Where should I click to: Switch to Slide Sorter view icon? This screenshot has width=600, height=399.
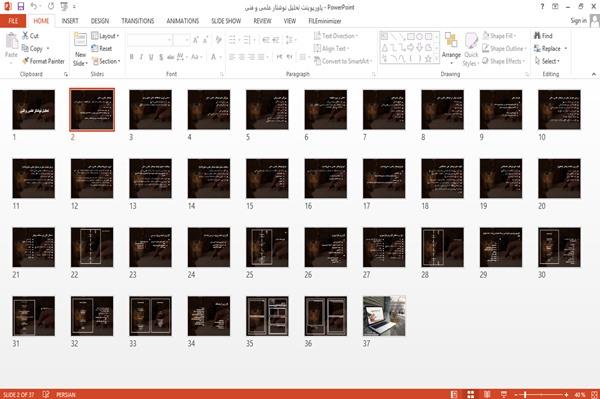point(471,394)
